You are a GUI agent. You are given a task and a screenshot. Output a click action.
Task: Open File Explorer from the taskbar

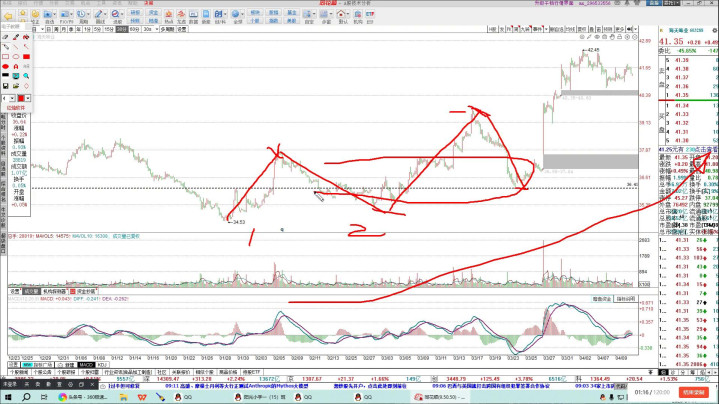(x=123, y=397)
